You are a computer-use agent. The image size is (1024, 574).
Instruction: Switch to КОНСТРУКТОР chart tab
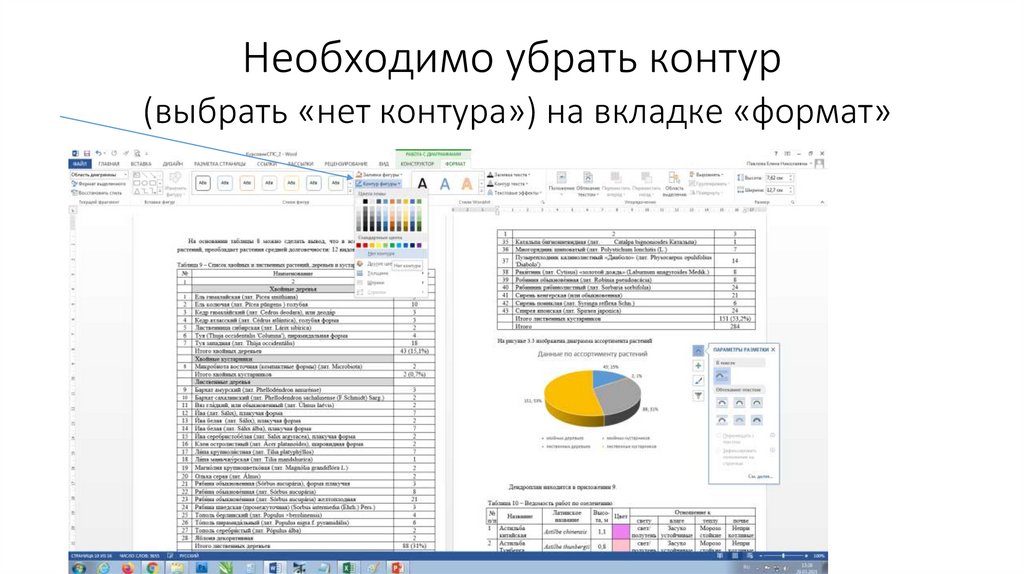(x=417, y=164)
